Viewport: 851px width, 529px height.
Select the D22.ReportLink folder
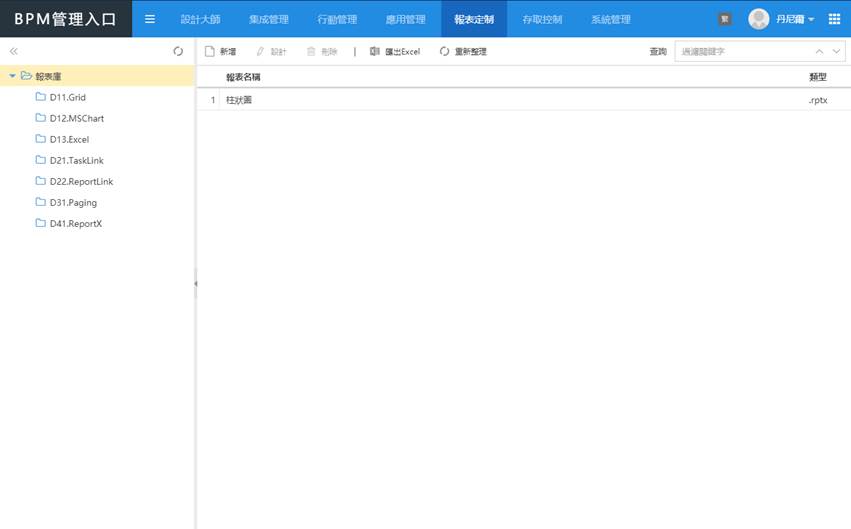coord(81,182)
